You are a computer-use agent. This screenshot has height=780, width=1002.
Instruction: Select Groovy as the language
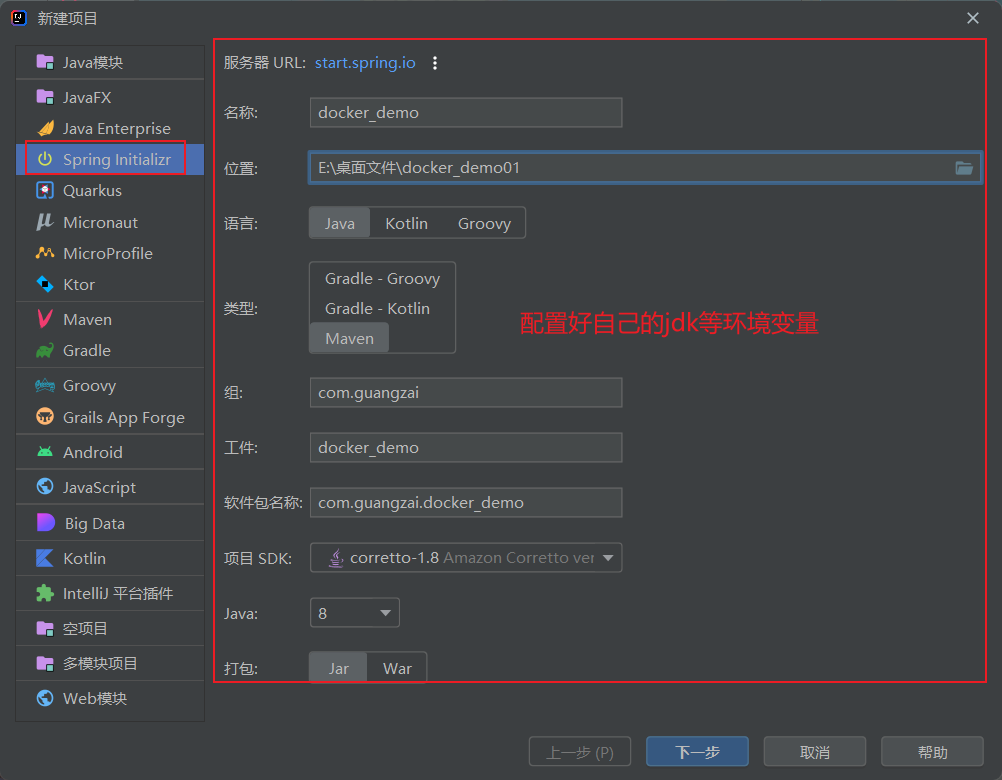click(x=484, y=223)
